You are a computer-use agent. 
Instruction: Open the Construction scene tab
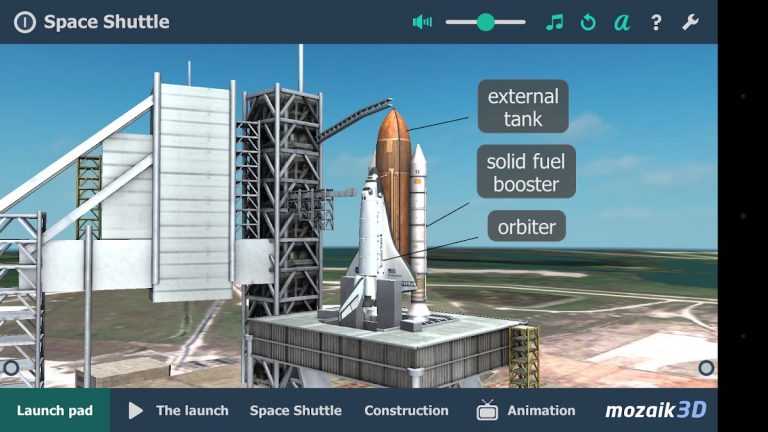click(406, 410)
